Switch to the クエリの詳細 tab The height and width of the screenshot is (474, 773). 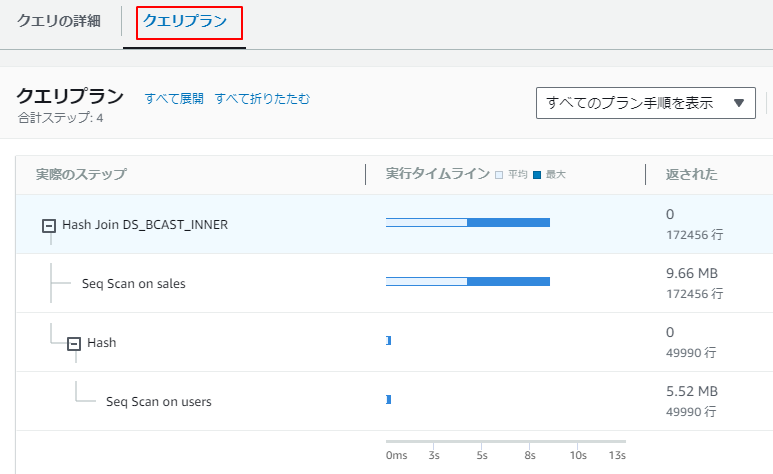(x=59, y=21)
